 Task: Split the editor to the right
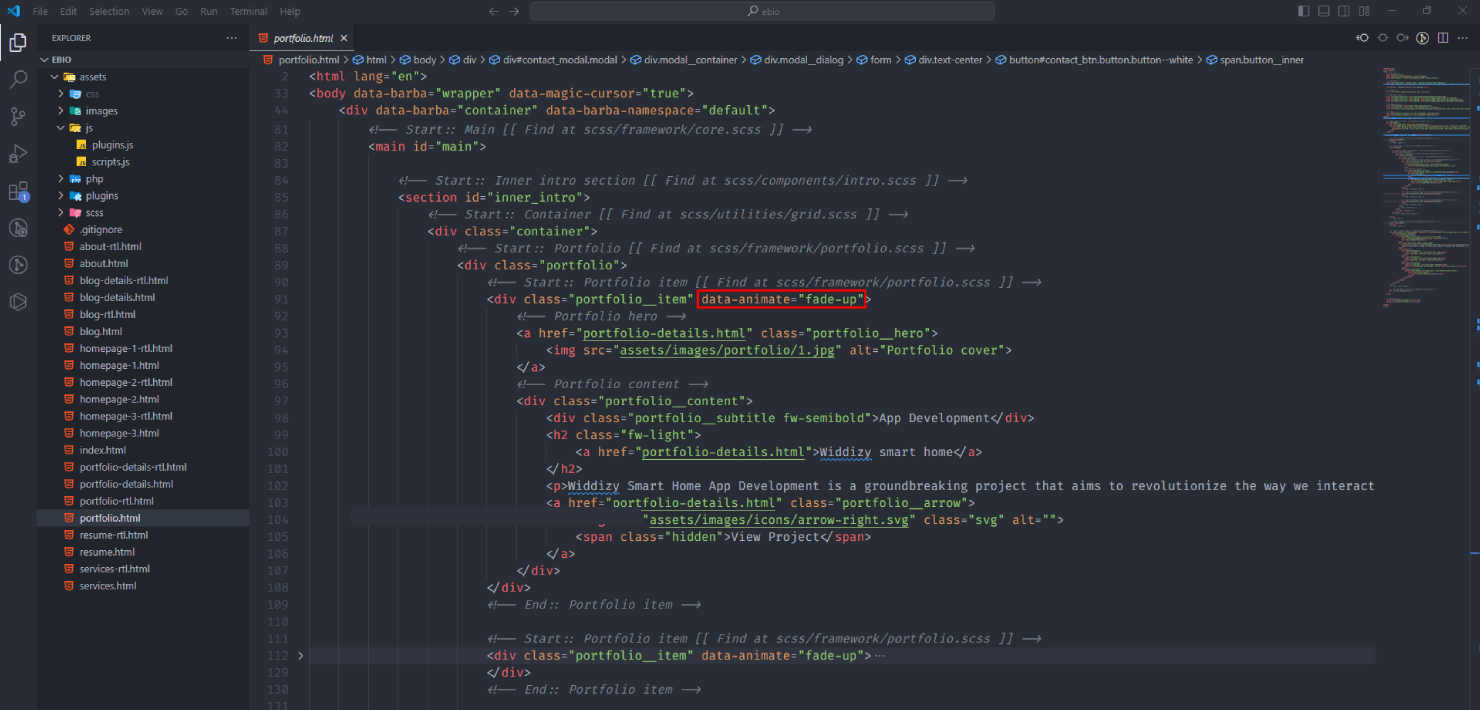click(x=1443, y=38)
